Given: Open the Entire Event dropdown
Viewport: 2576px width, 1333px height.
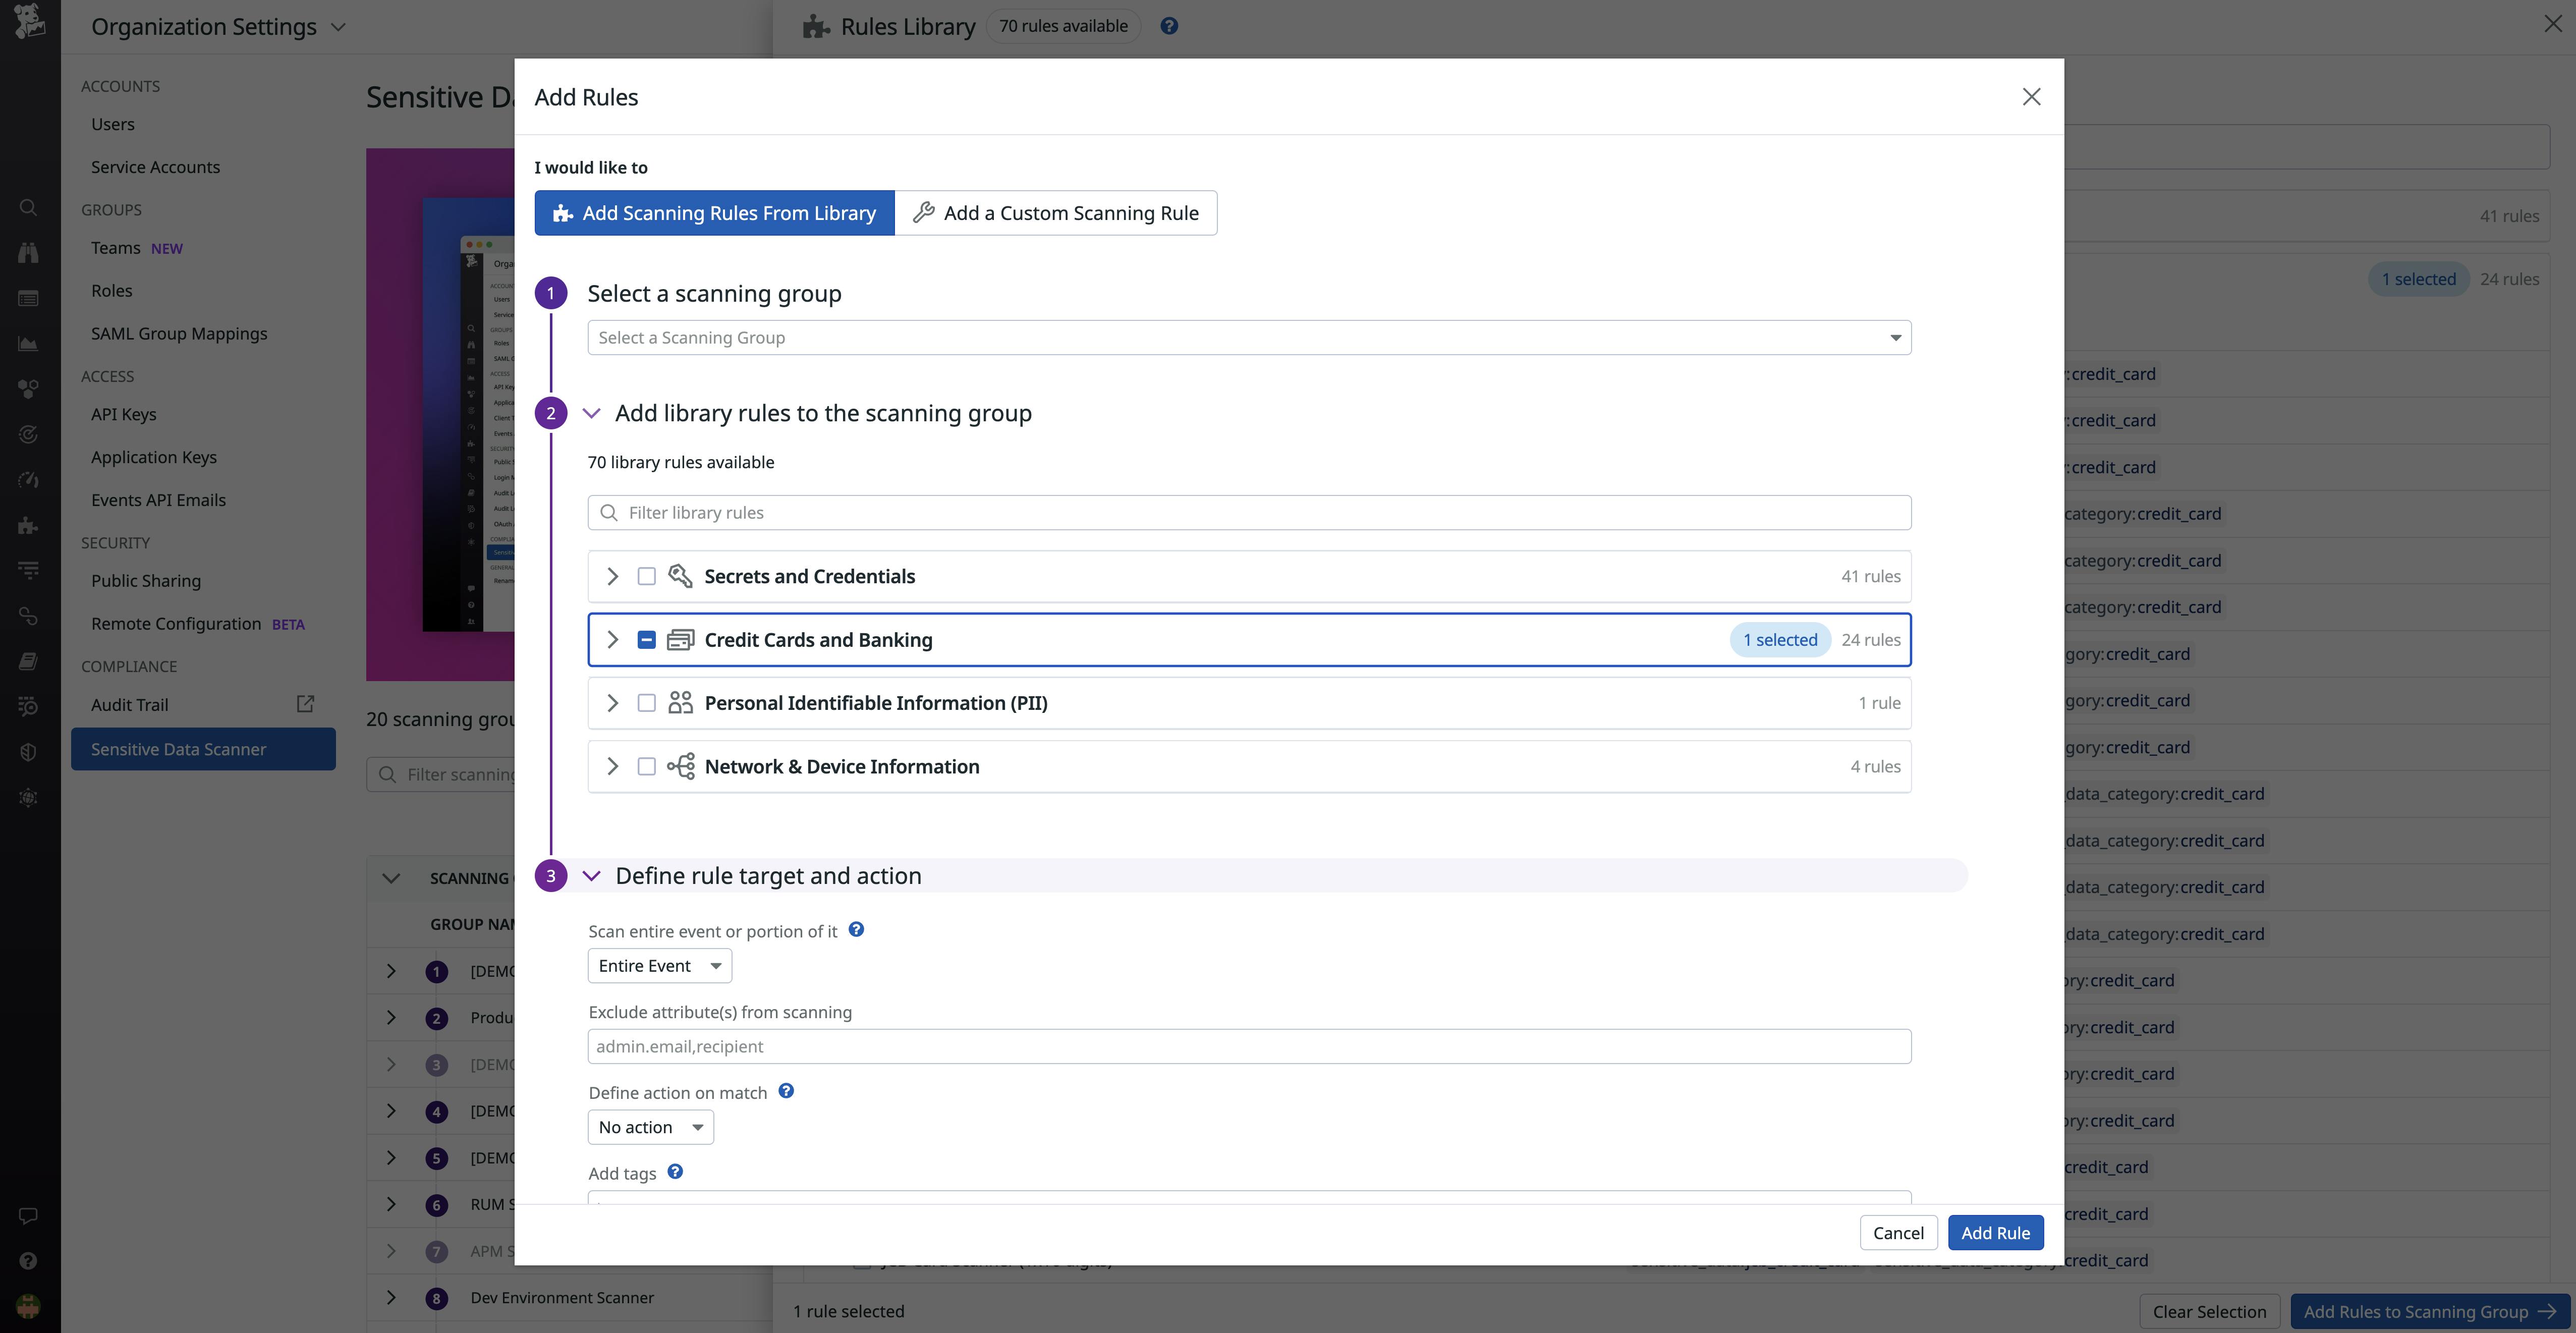Looking at the screenshot, I should (659, 966).
